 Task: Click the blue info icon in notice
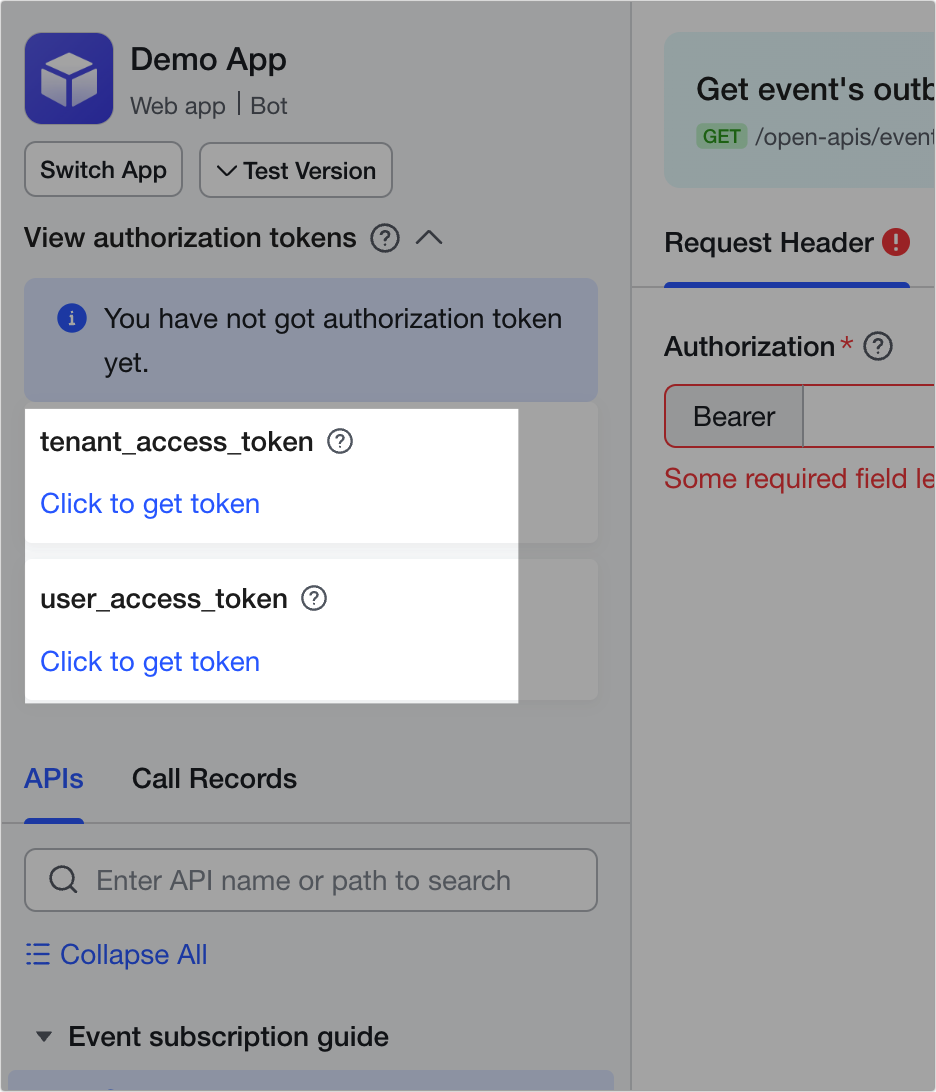(x=71, y=319)
